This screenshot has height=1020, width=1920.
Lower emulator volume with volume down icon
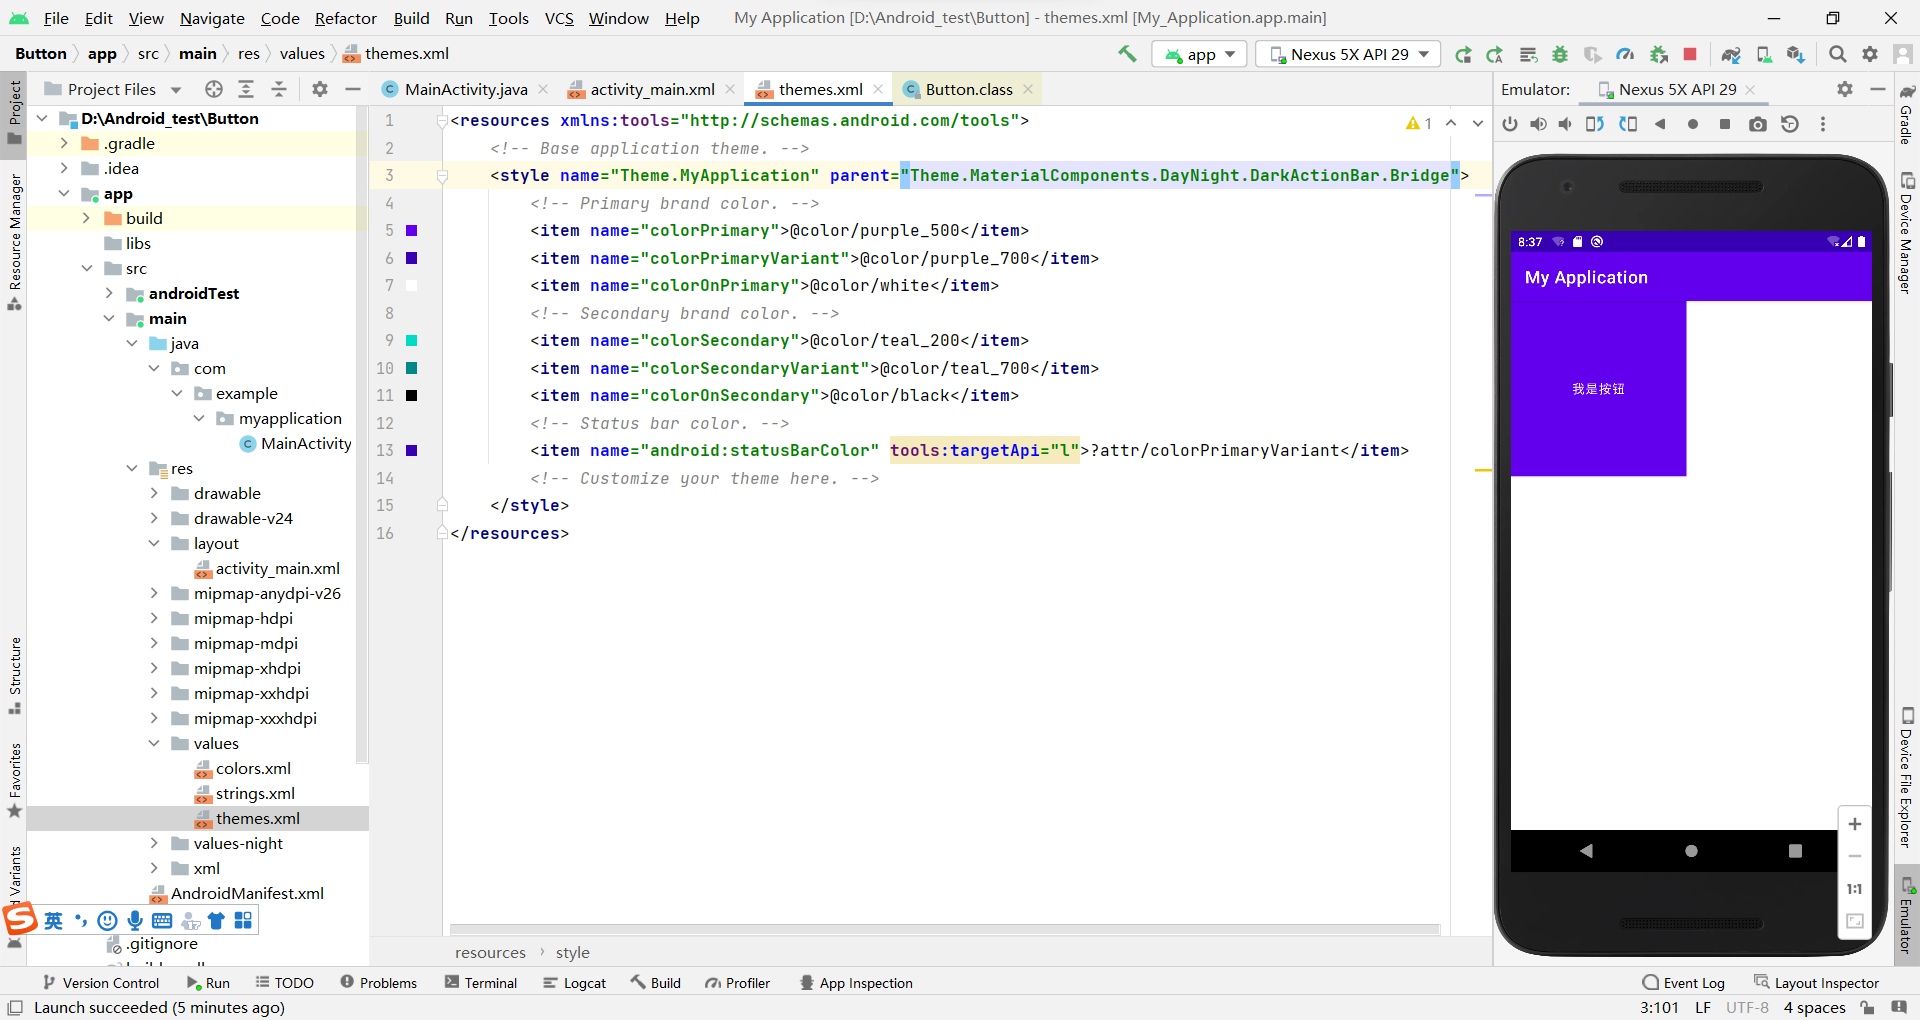tap(1566, 123)
